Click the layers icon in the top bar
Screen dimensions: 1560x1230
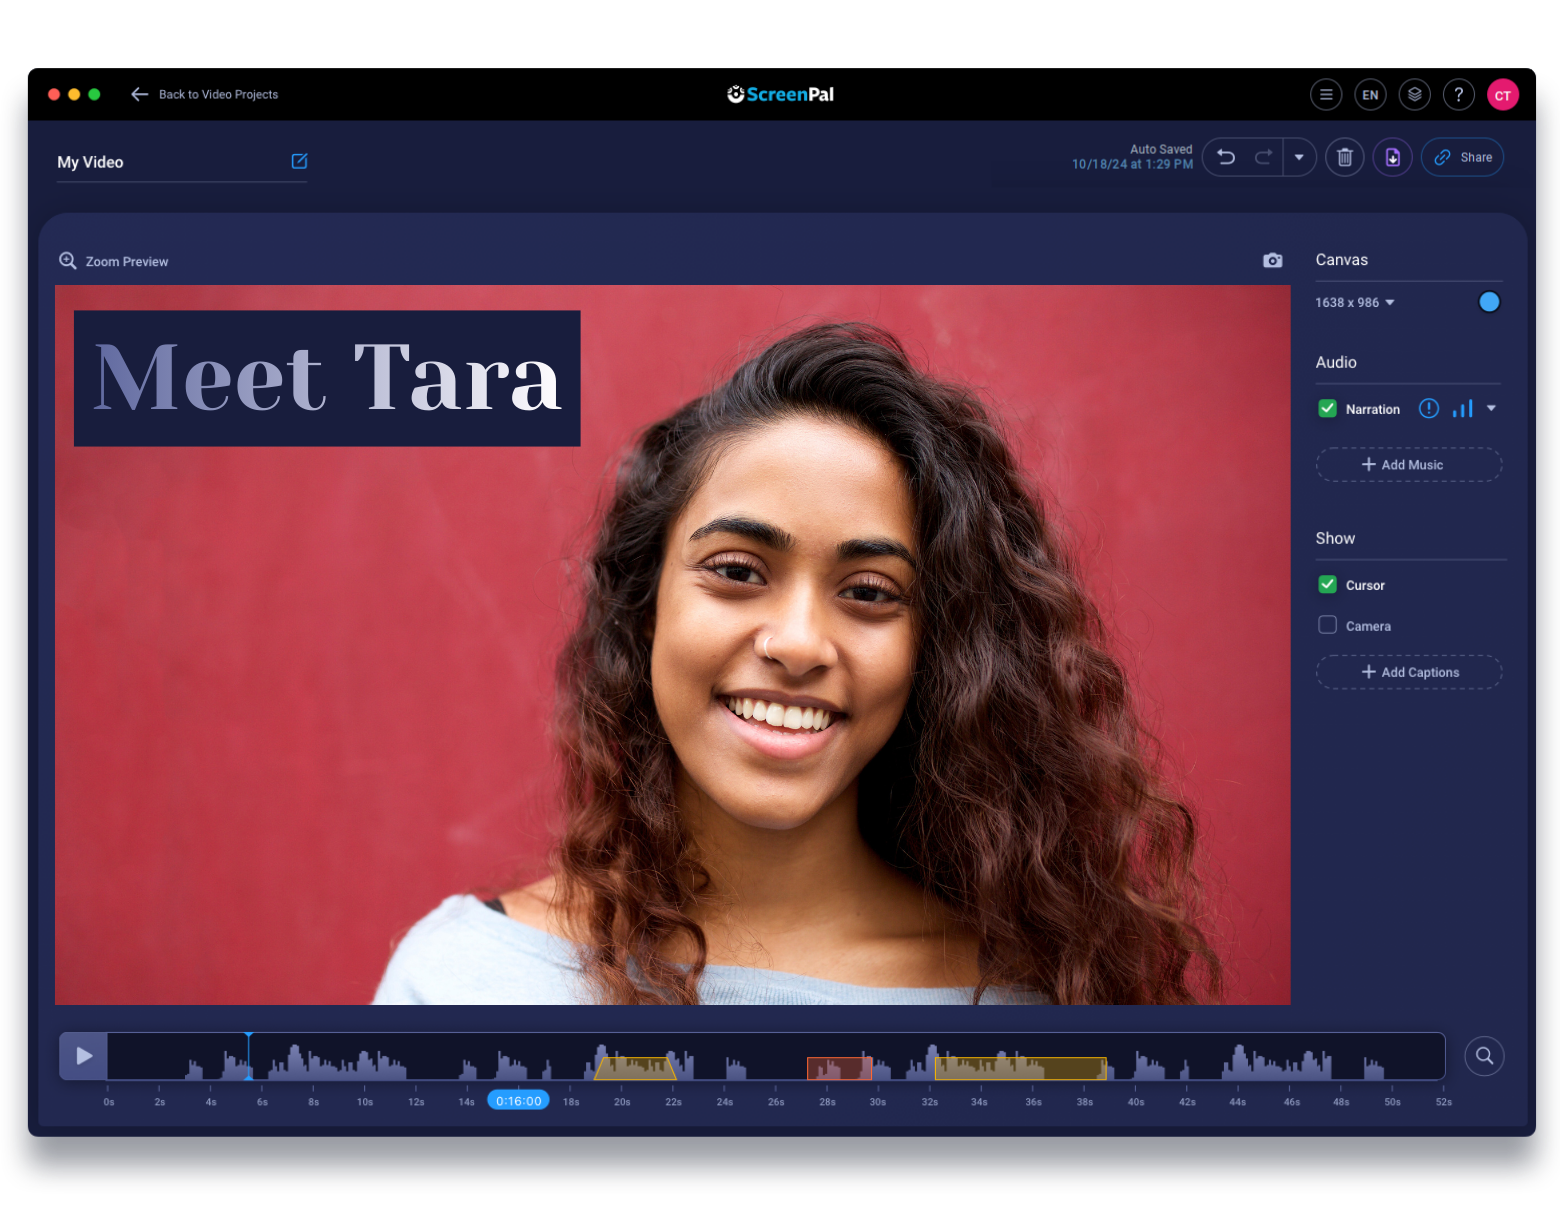pos(1414,94)
